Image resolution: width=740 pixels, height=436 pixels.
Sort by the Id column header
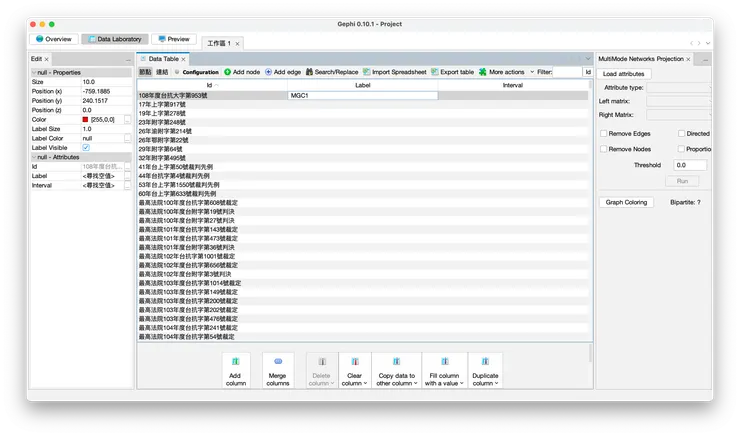(x=212, y=85)
